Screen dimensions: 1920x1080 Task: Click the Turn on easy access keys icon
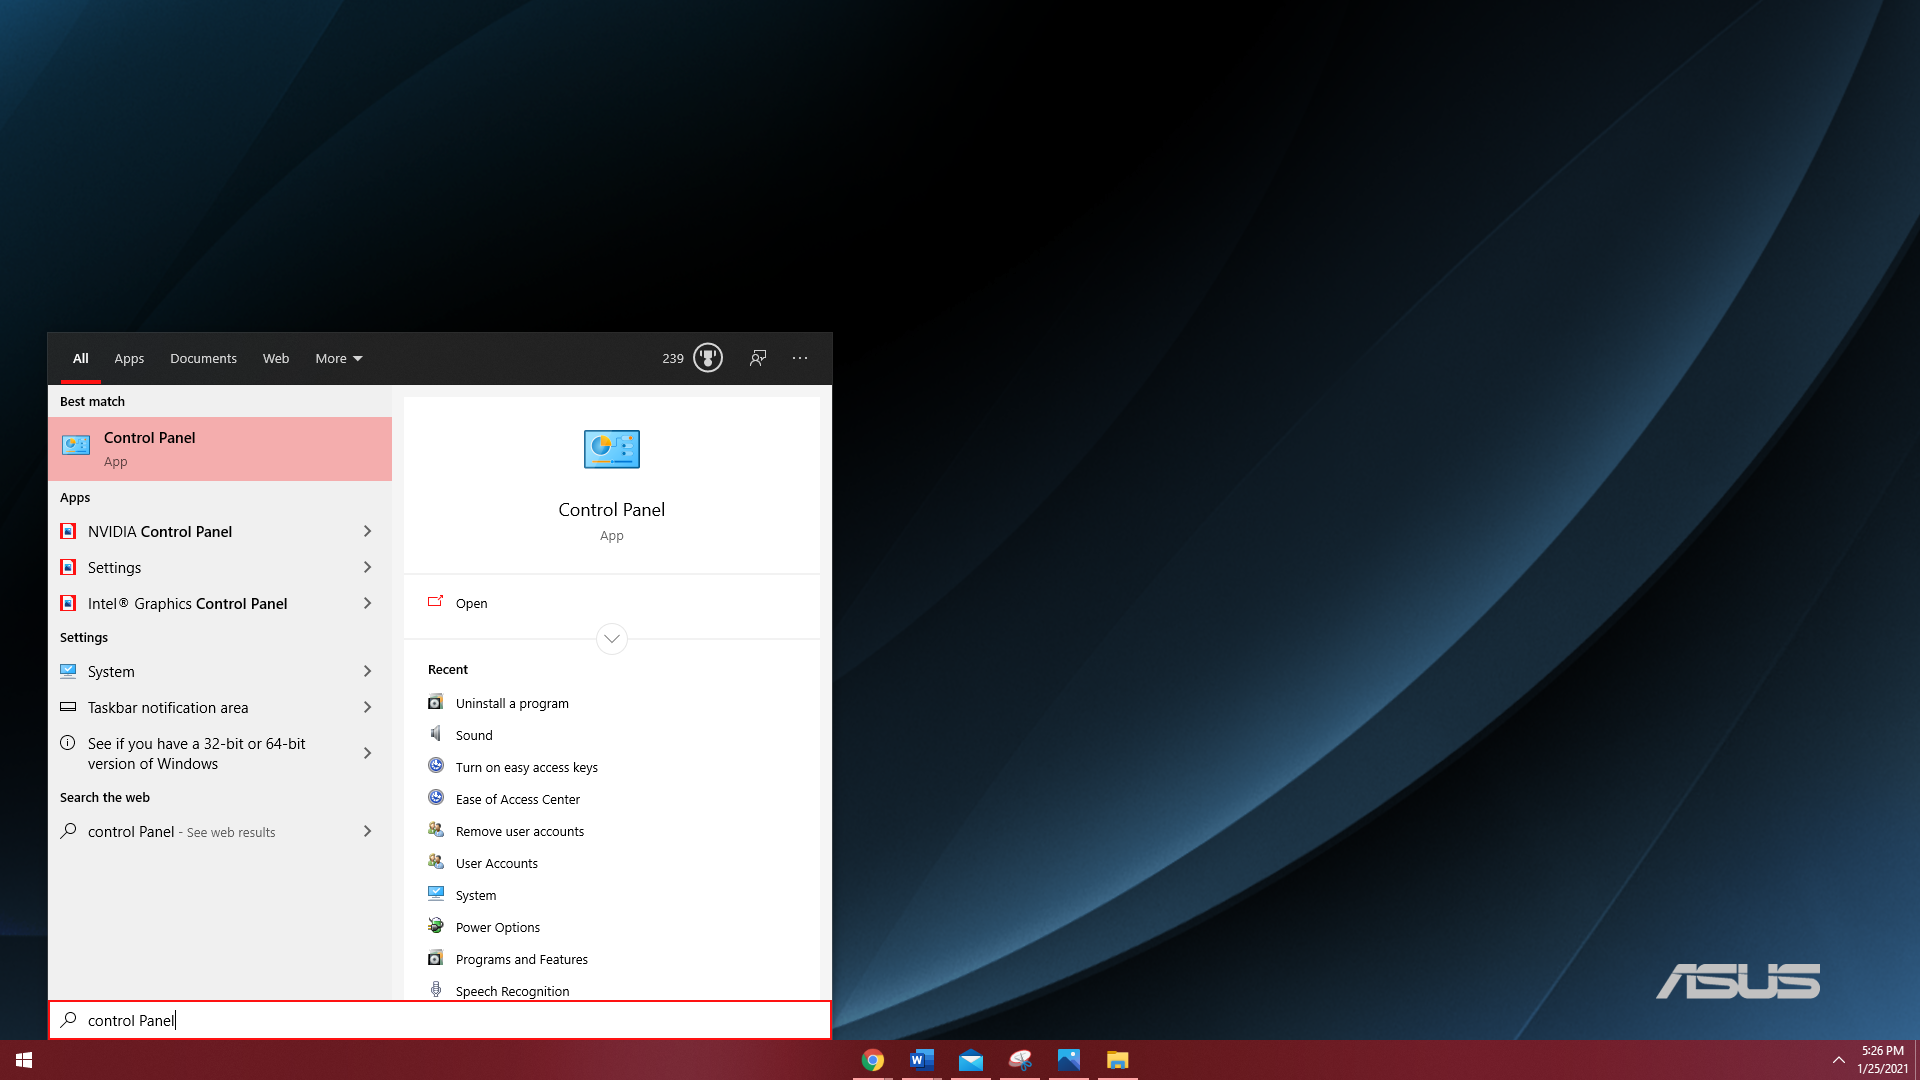coord(436,766)
